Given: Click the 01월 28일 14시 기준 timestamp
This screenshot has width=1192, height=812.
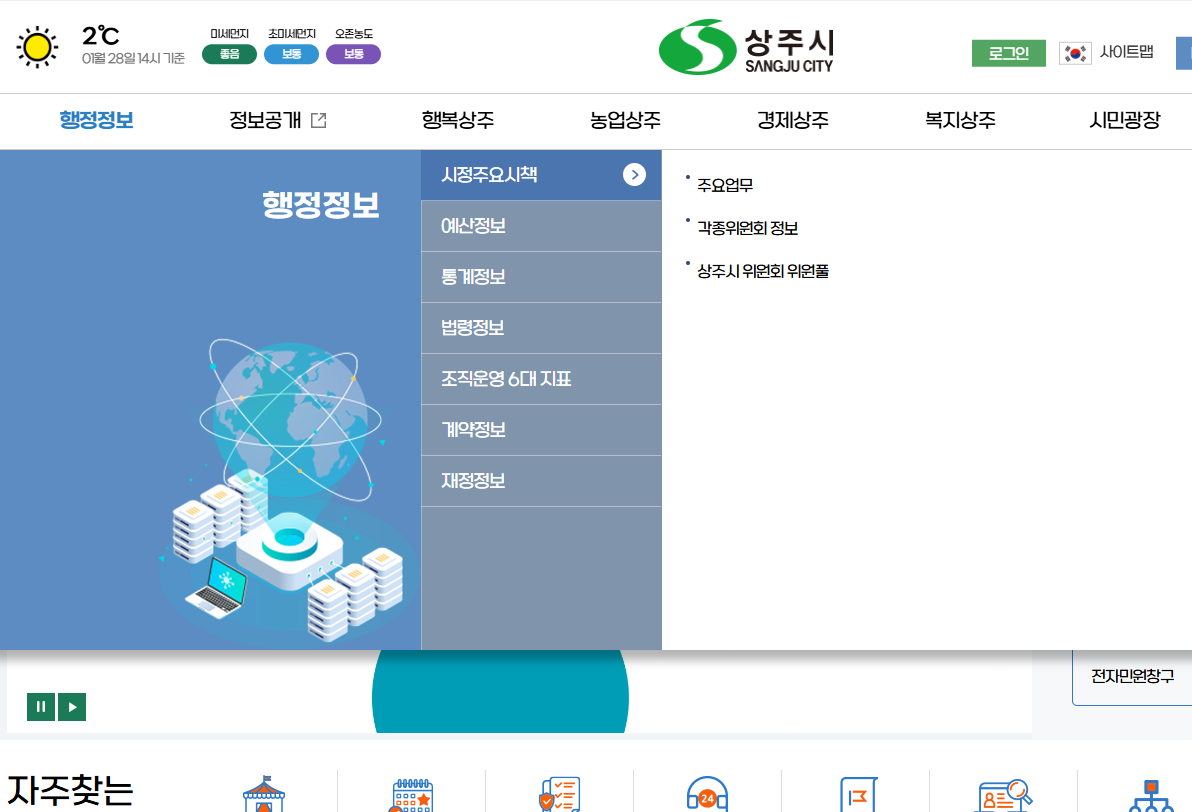Looking at the screenshot, I should [133, 59].
